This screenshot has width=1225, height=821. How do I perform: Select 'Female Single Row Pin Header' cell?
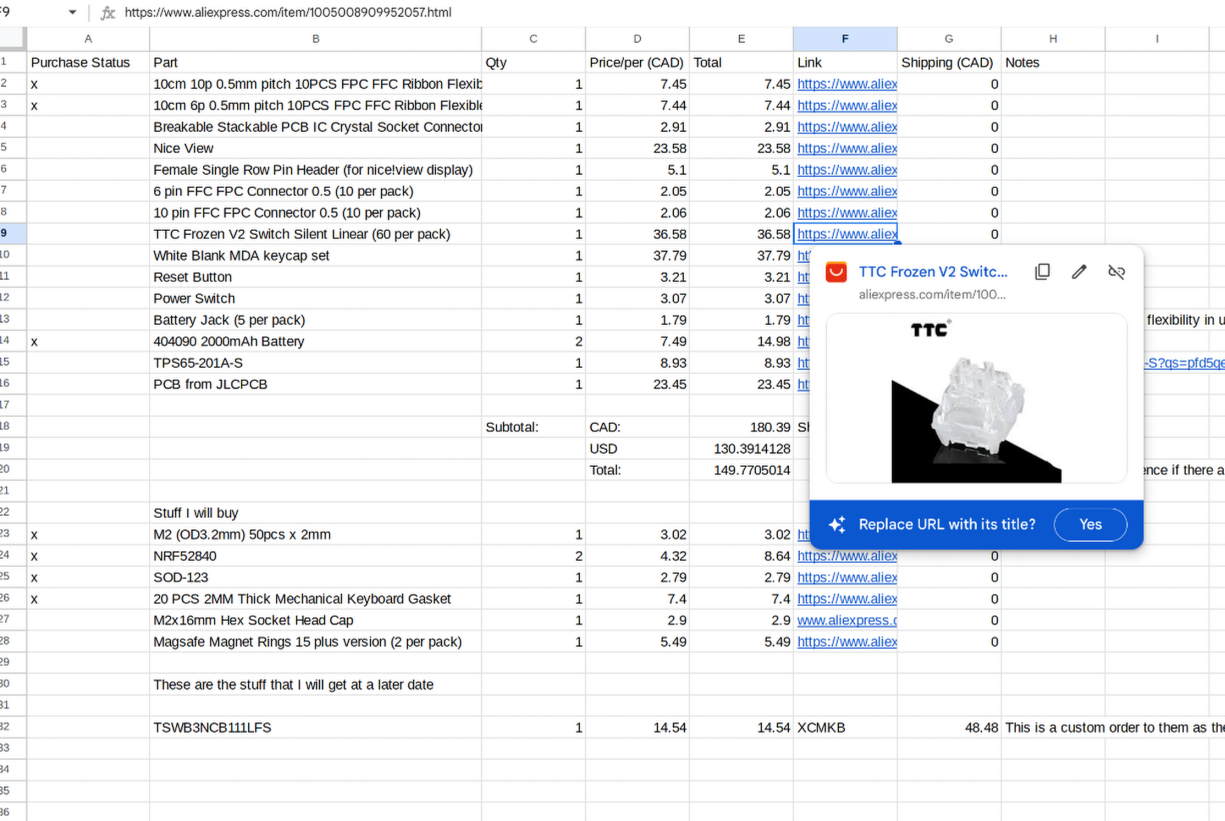pos(316,169)
